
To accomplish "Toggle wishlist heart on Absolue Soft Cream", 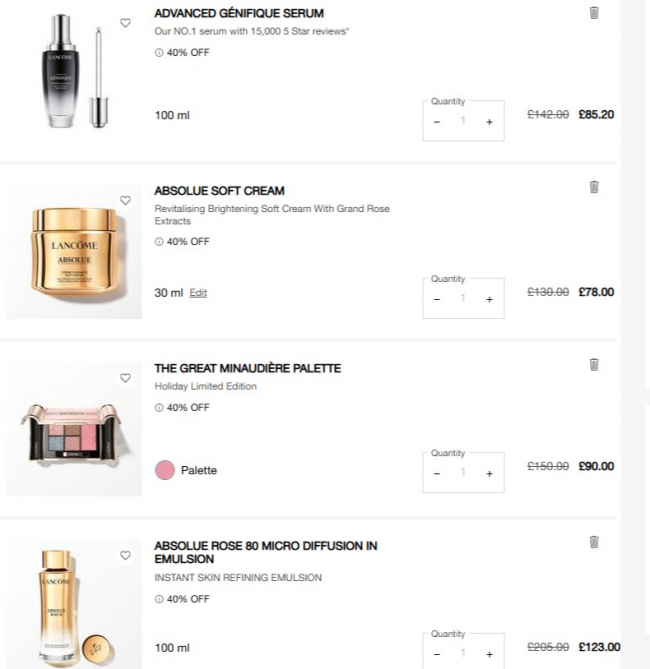I will [125, 200].
